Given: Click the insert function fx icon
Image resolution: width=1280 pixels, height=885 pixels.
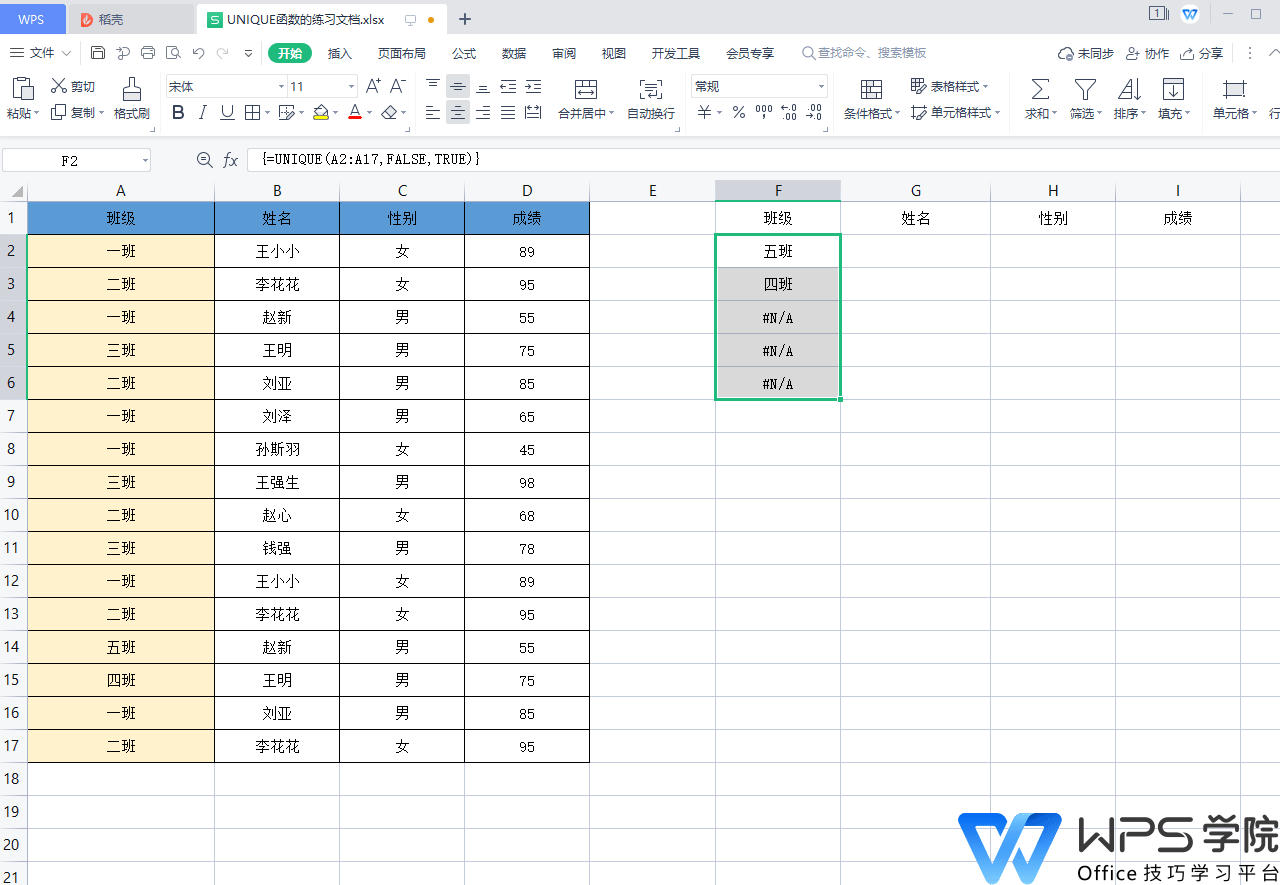Looking at the screenshot, I should coord(230,160).
